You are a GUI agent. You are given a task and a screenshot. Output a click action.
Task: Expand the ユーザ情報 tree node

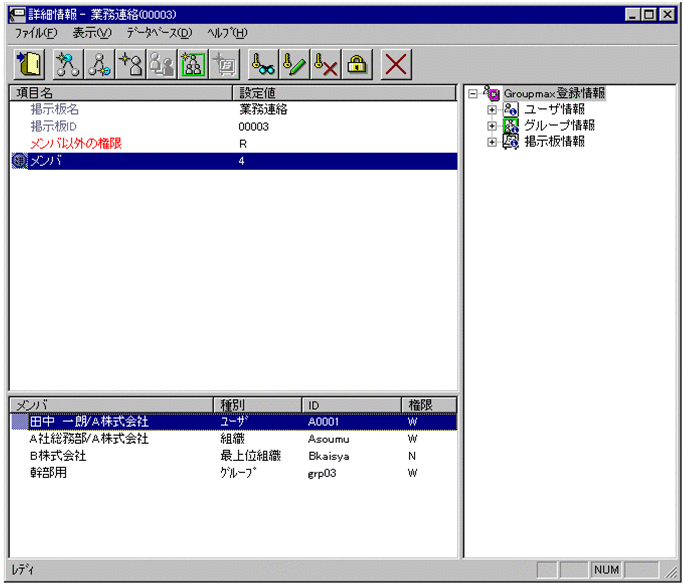pyautogui.click(x=491, y=110)
